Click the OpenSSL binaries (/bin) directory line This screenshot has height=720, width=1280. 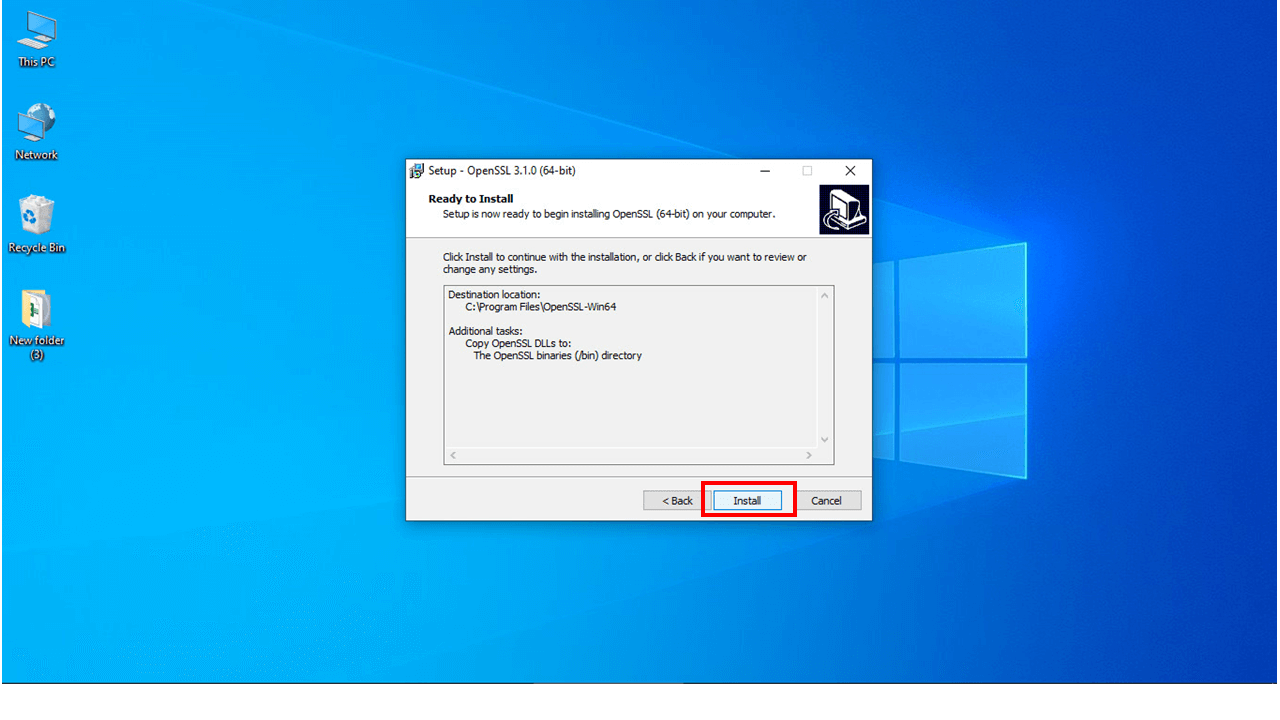click(x=557, y=355)
